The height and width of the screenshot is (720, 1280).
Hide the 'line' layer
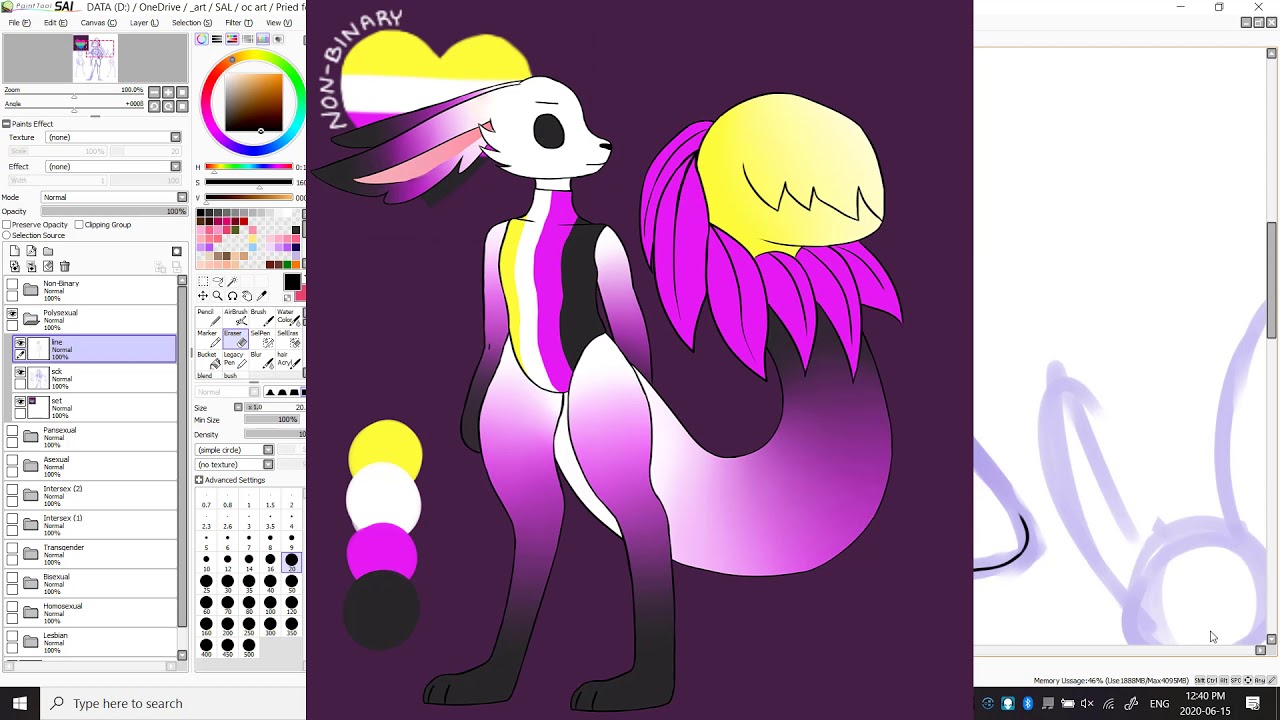20,343
